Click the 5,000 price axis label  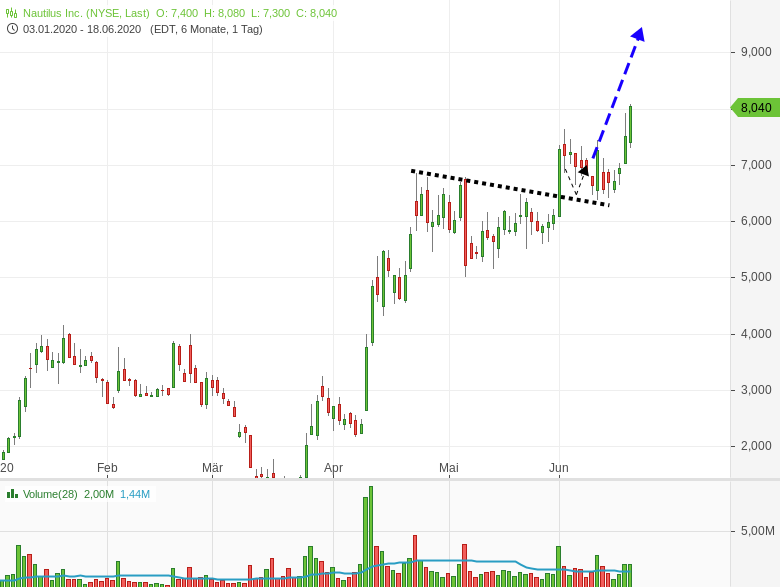[x=756, y=277]
